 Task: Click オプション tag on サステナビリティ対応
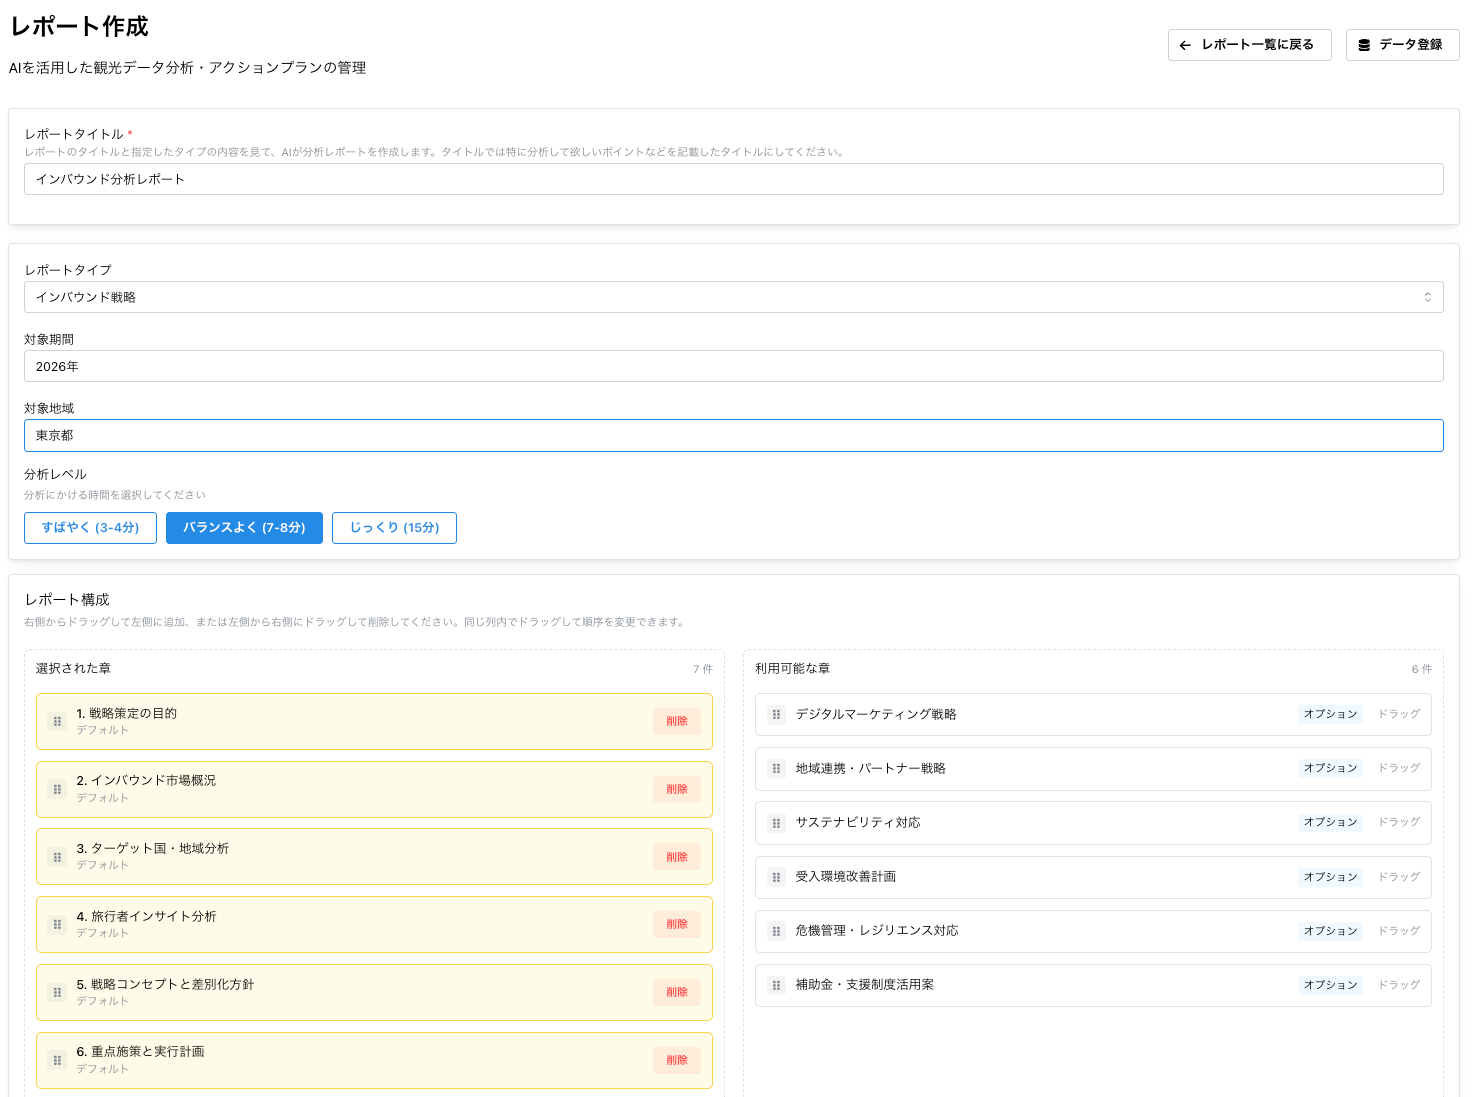pos(1330,822)
